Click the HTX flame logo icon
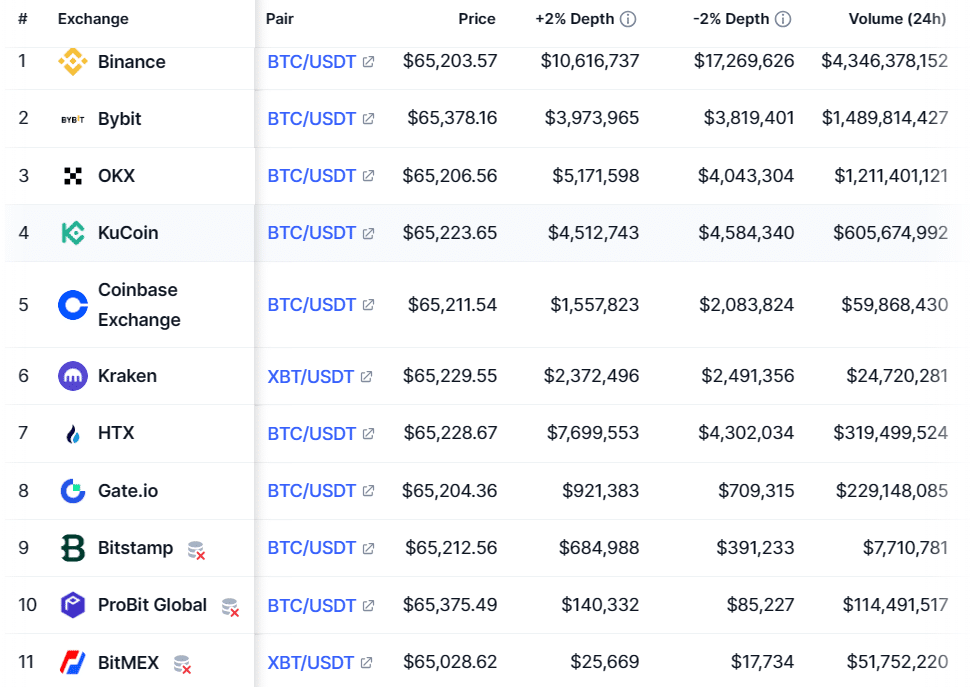Screen dimensions: 970x687 pyautogui.click(x=73, y=433)
